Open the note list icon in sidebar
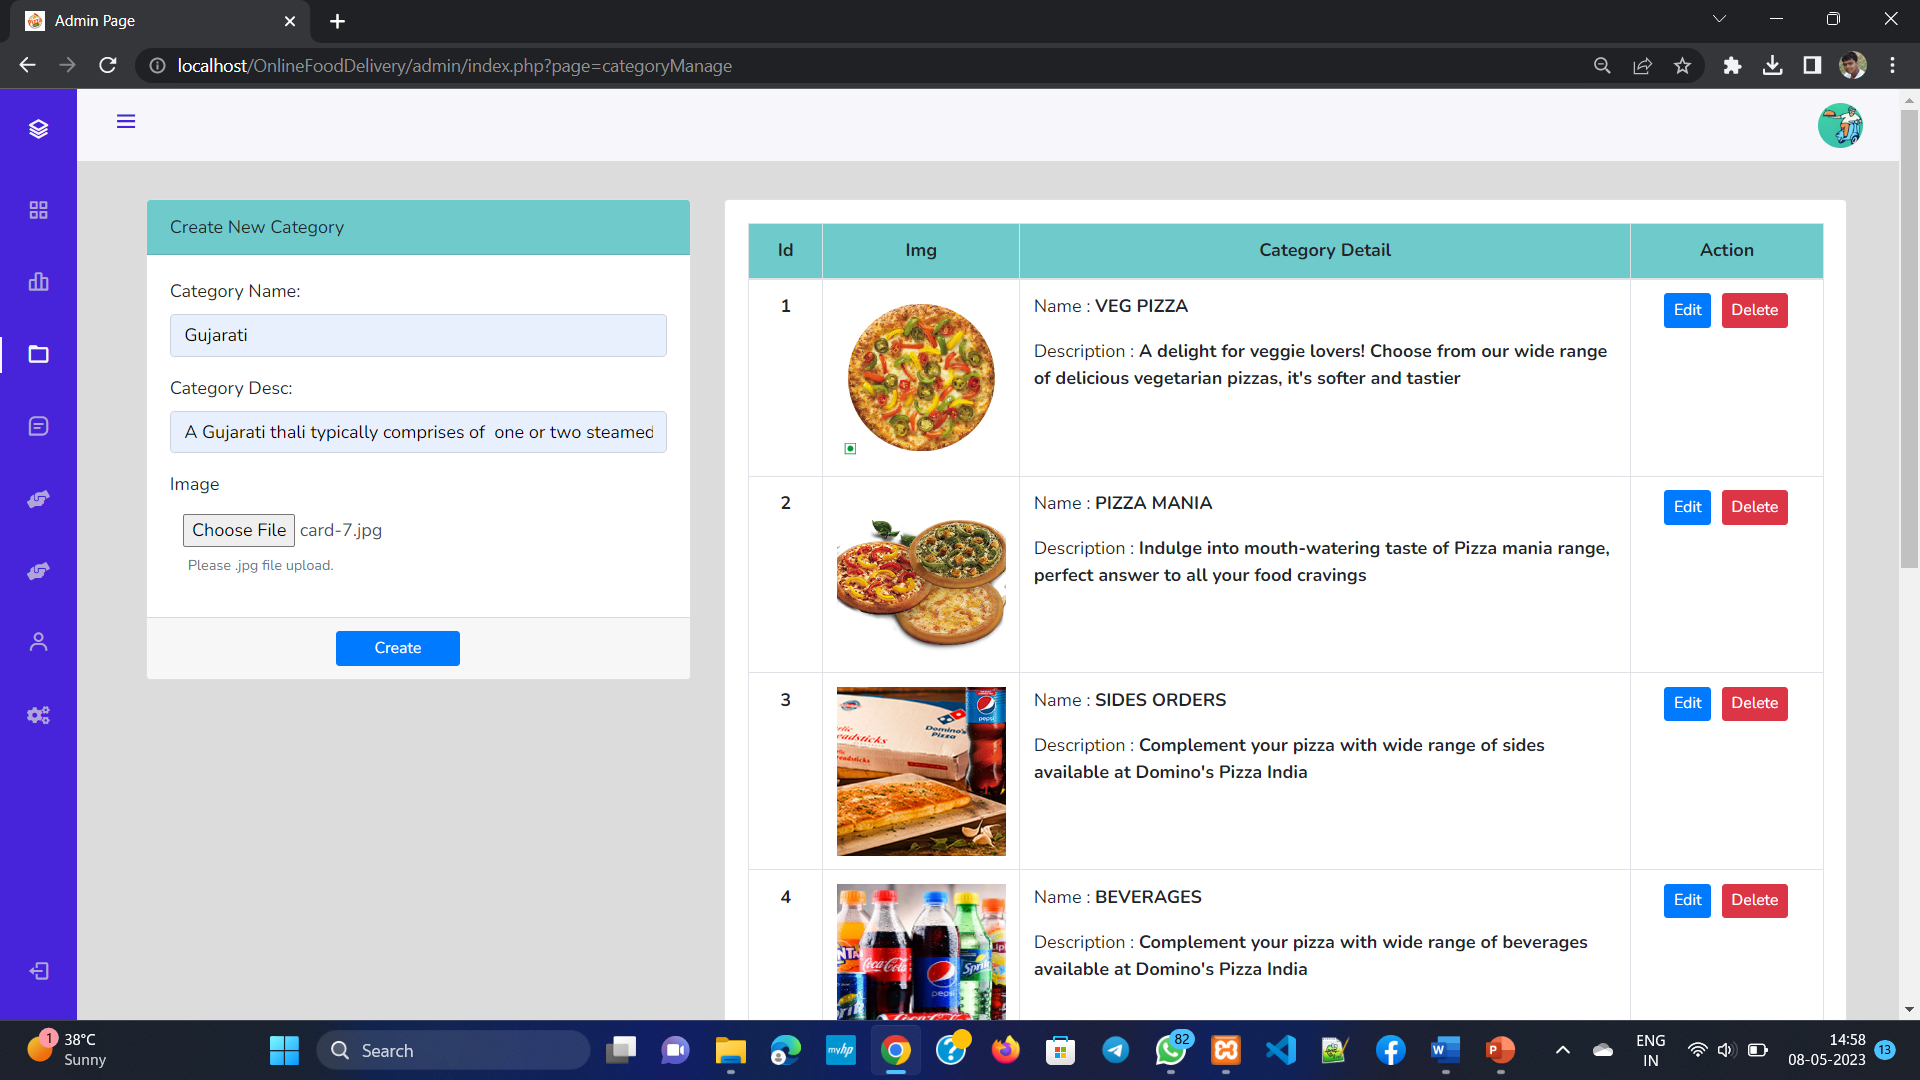1920x1080 pixels. [x=38, y=426]
